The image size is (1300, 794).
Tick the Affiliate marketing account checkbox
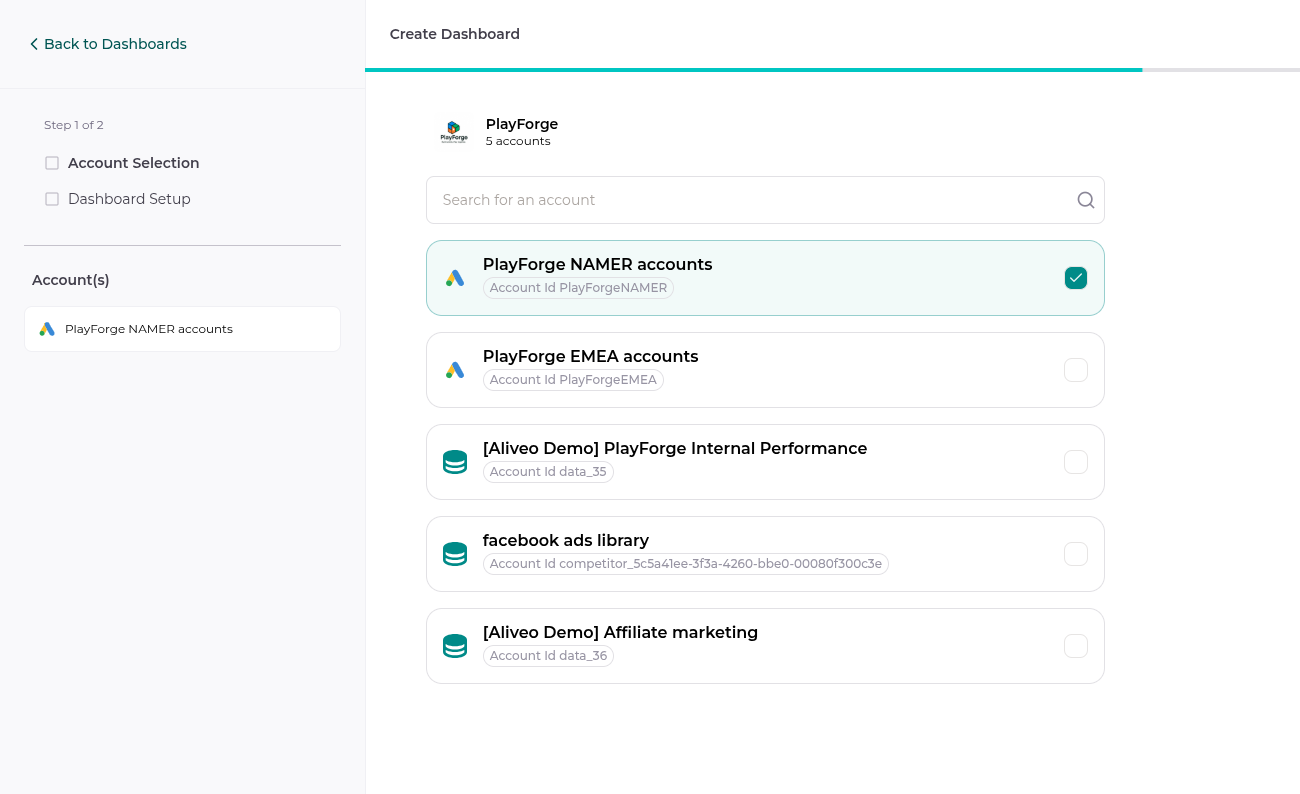[1075, 646]
